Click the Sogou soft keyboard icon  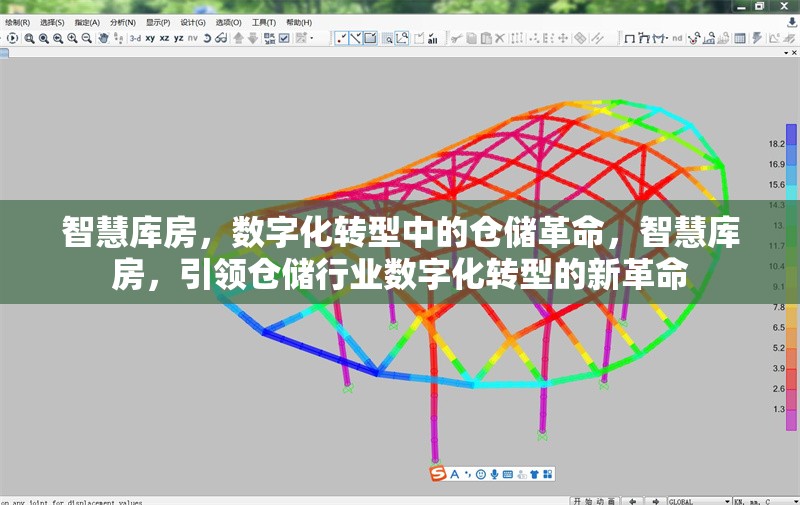pos(508,474)
